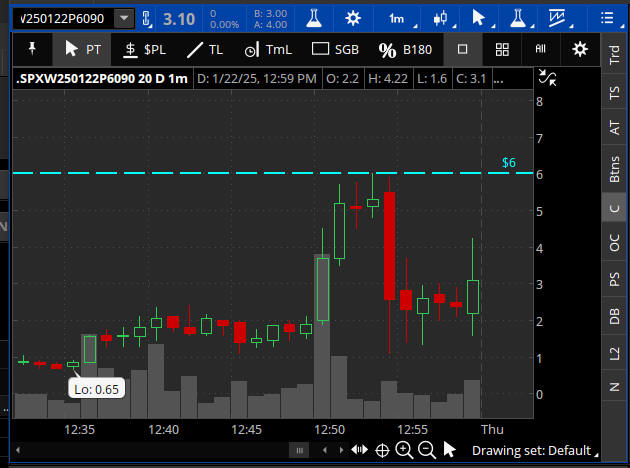Select the PT pointer tool
Image resolution: width=630 pixels, height=468 pixels.
pos(82,49)
